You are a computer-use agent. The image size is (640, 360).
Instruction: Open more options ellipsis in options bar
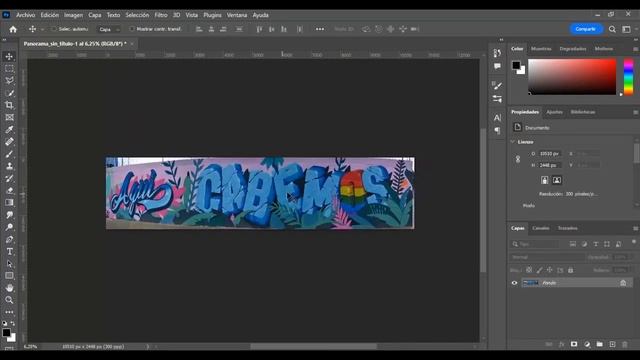pyautogui.click(x=320, y=29)
